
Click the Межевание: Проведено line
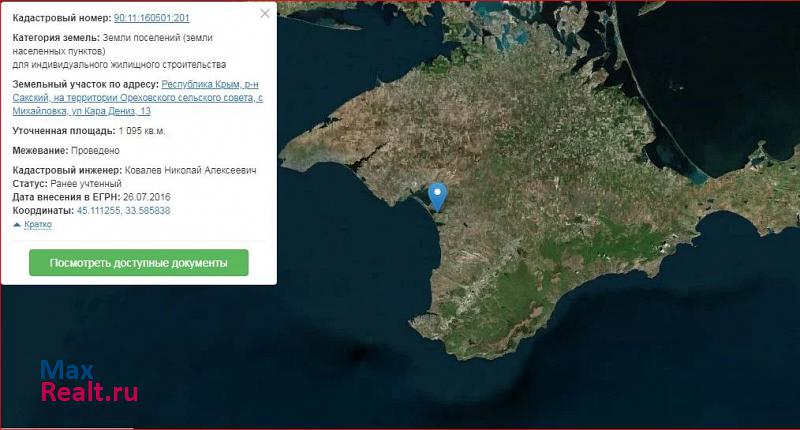tap(66, 151)
